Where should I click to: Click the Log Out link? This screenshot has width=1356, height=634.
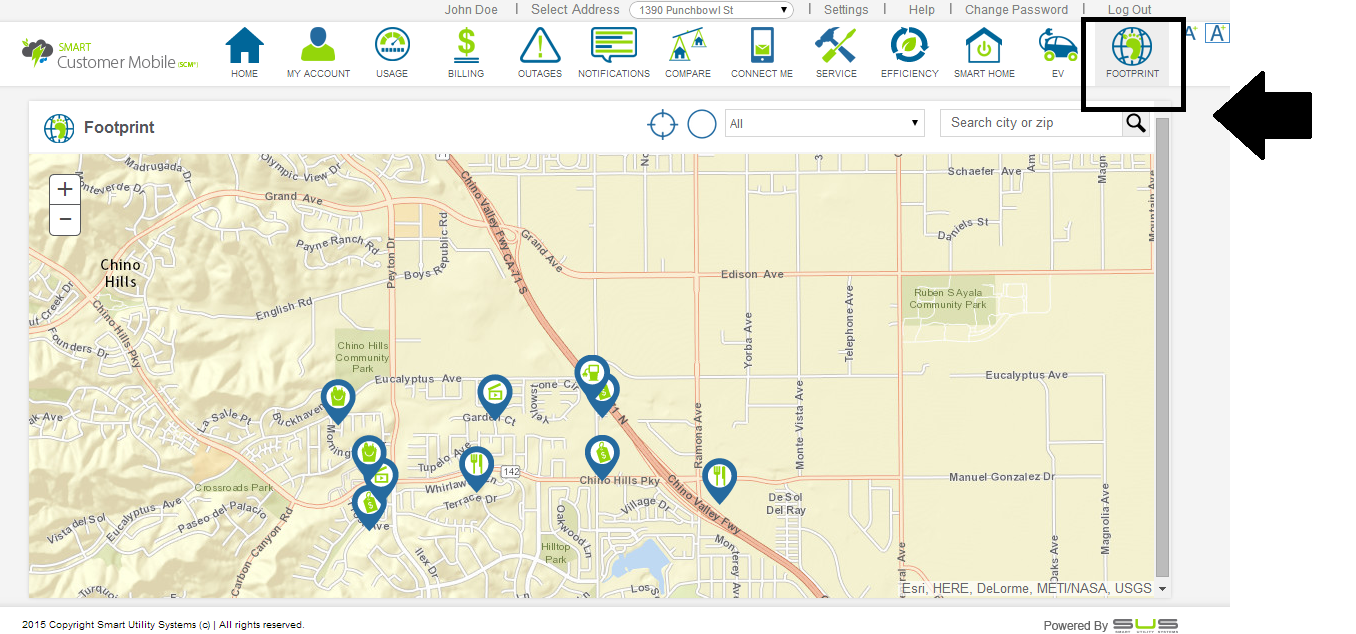tap(1129, 10)
